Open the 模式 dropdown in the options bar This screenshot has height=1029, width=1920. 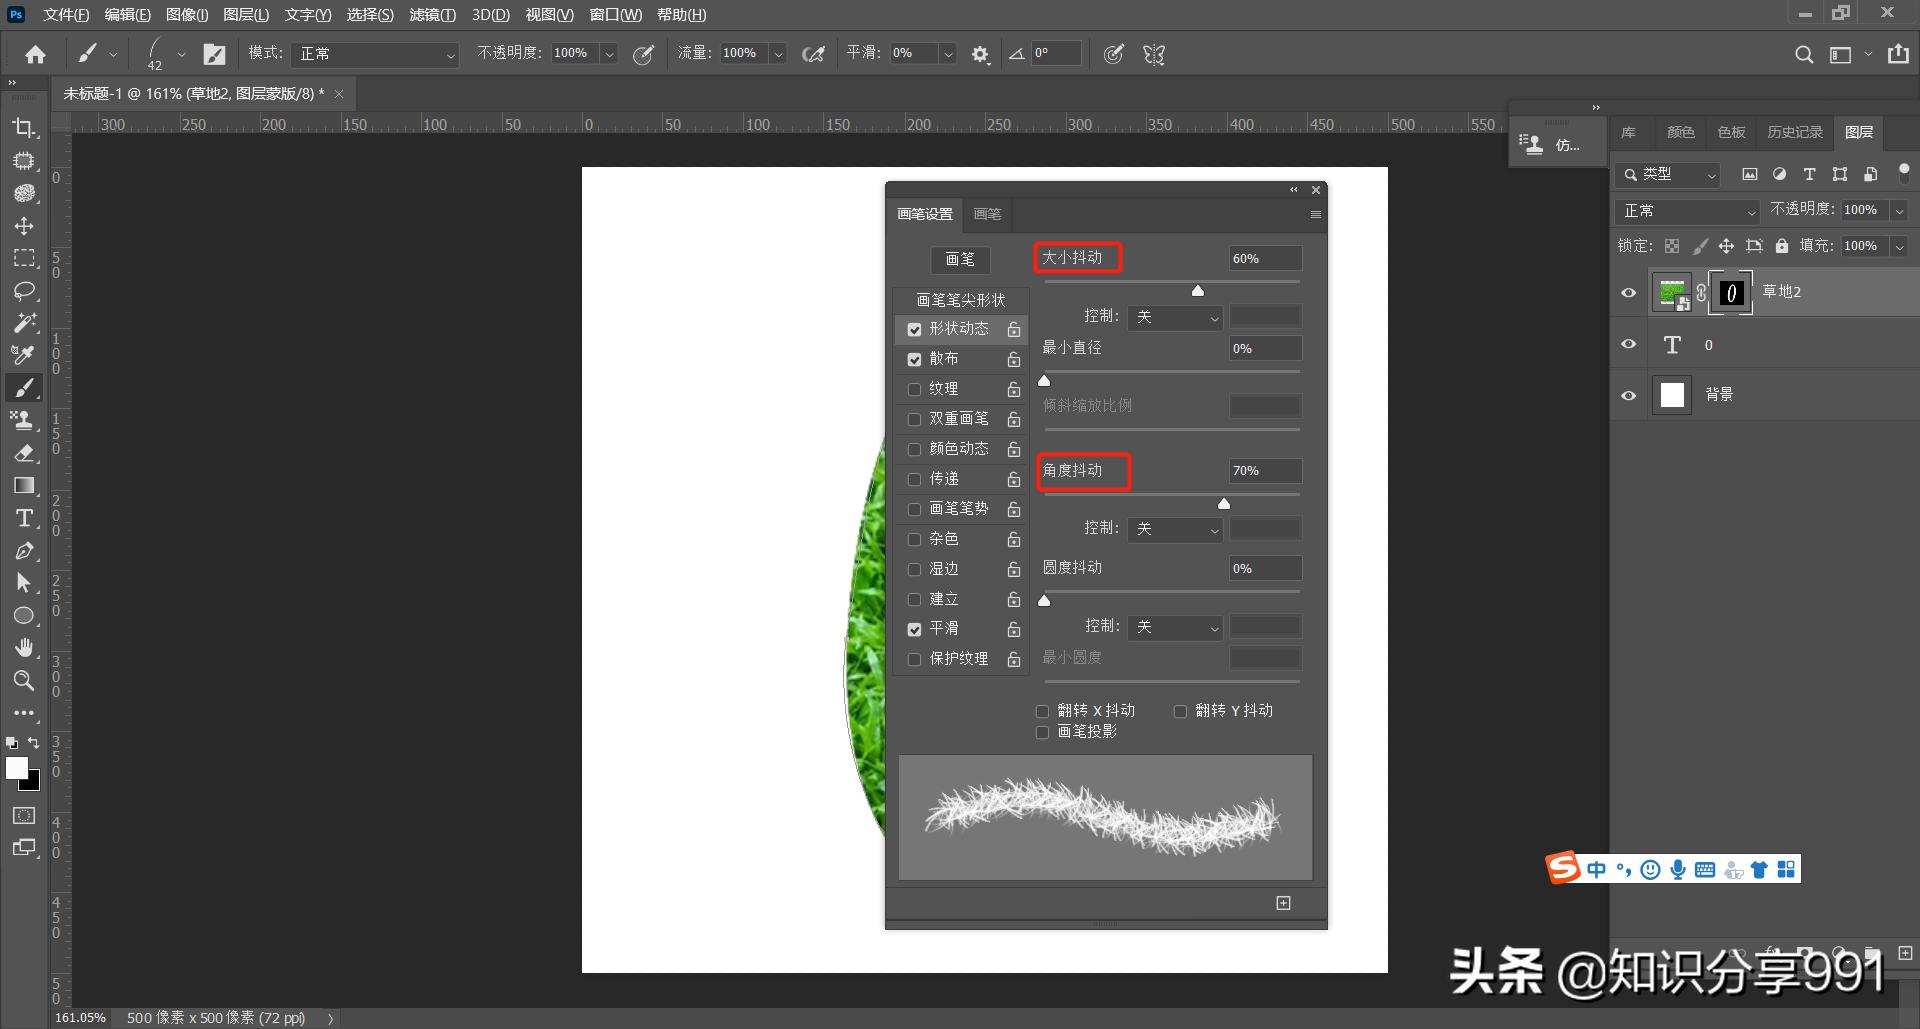click(374, 53)
